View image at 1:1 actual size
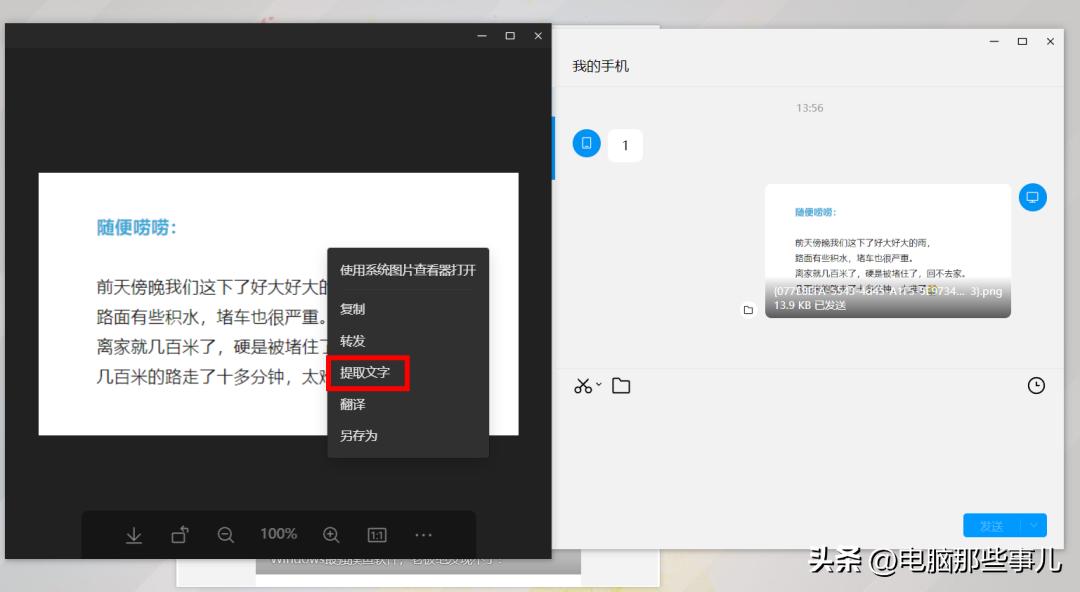Viewport: 1080px width, 592px height. tap(377, 534)
